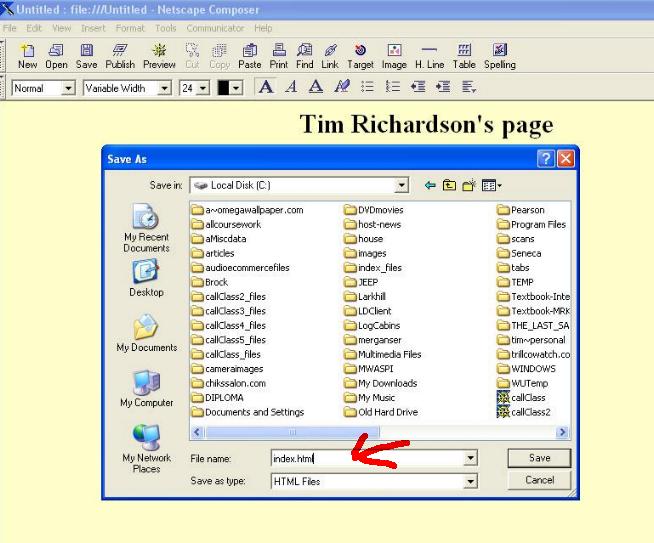This screenshot has height=543, width=654.
Task: Click the Create New Folder icon
Action: (x=469, y=185)
